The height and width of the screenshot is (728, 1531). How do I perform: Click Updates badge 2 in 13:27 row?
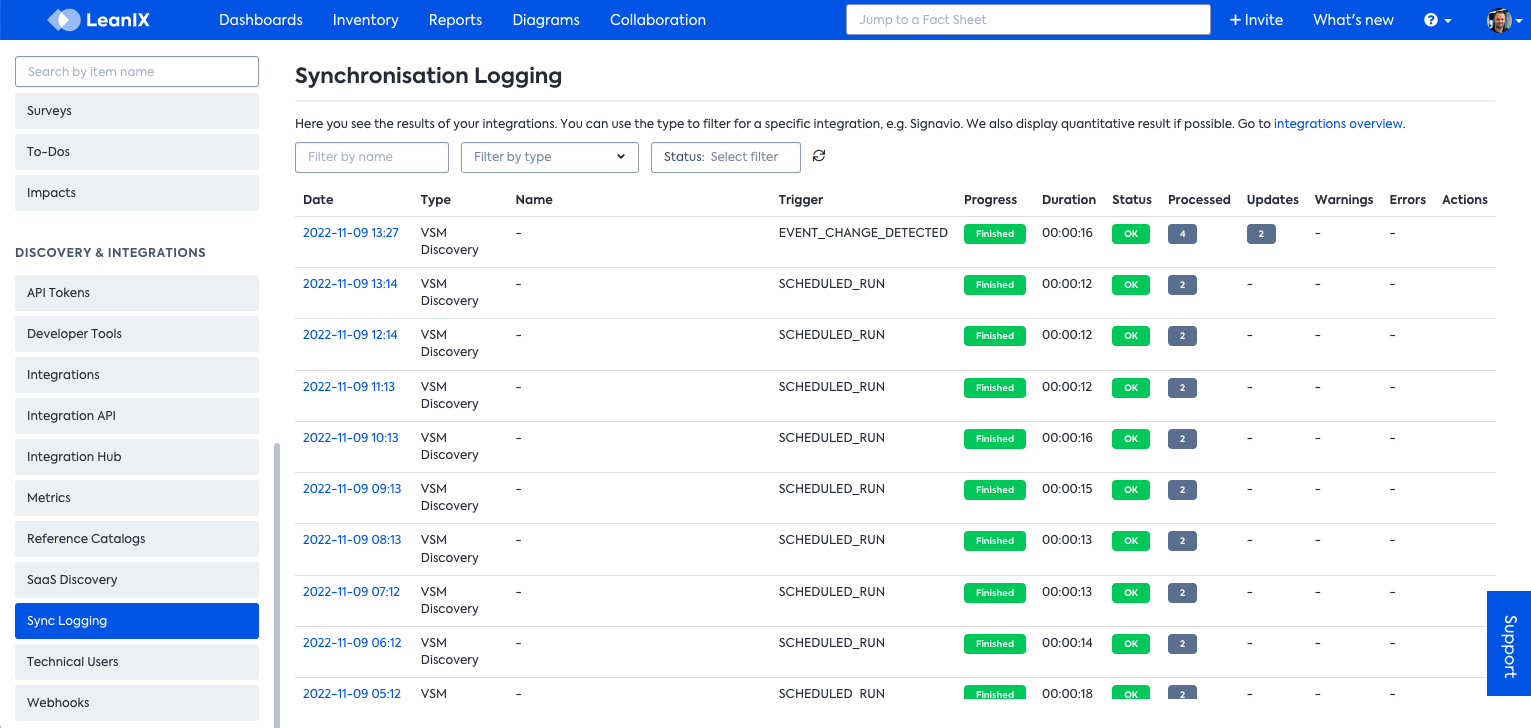(1261, 234)
